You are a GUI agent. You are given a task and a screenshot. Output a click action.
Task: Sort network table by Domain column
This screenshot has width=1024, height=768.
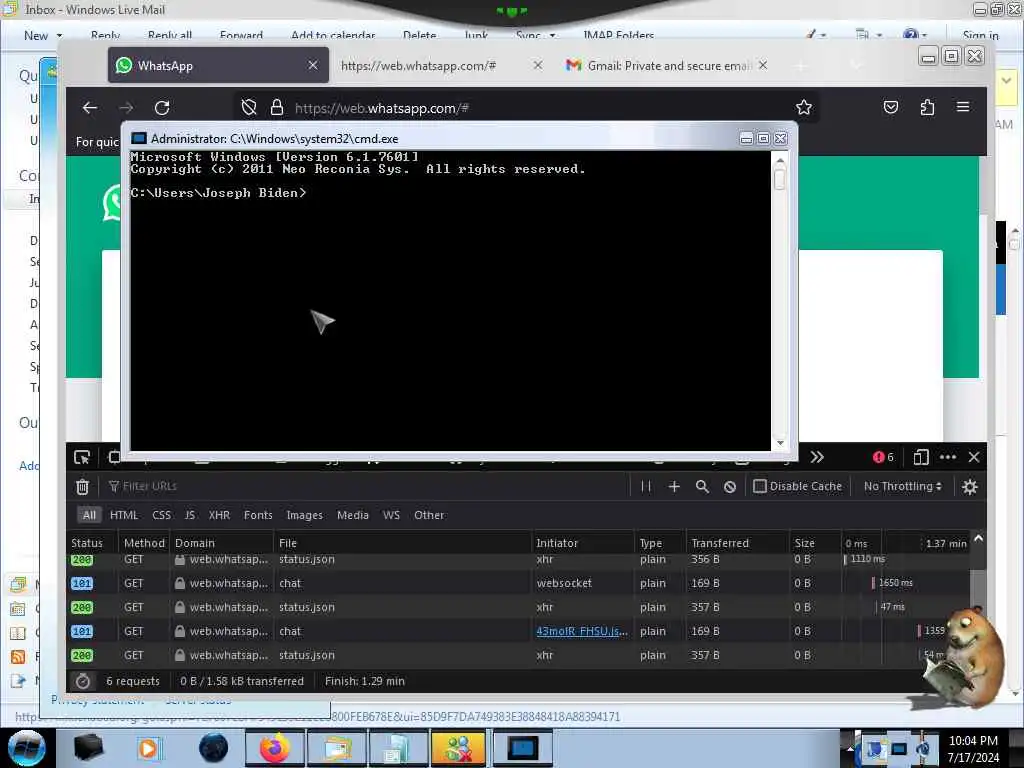coord(221,543)
